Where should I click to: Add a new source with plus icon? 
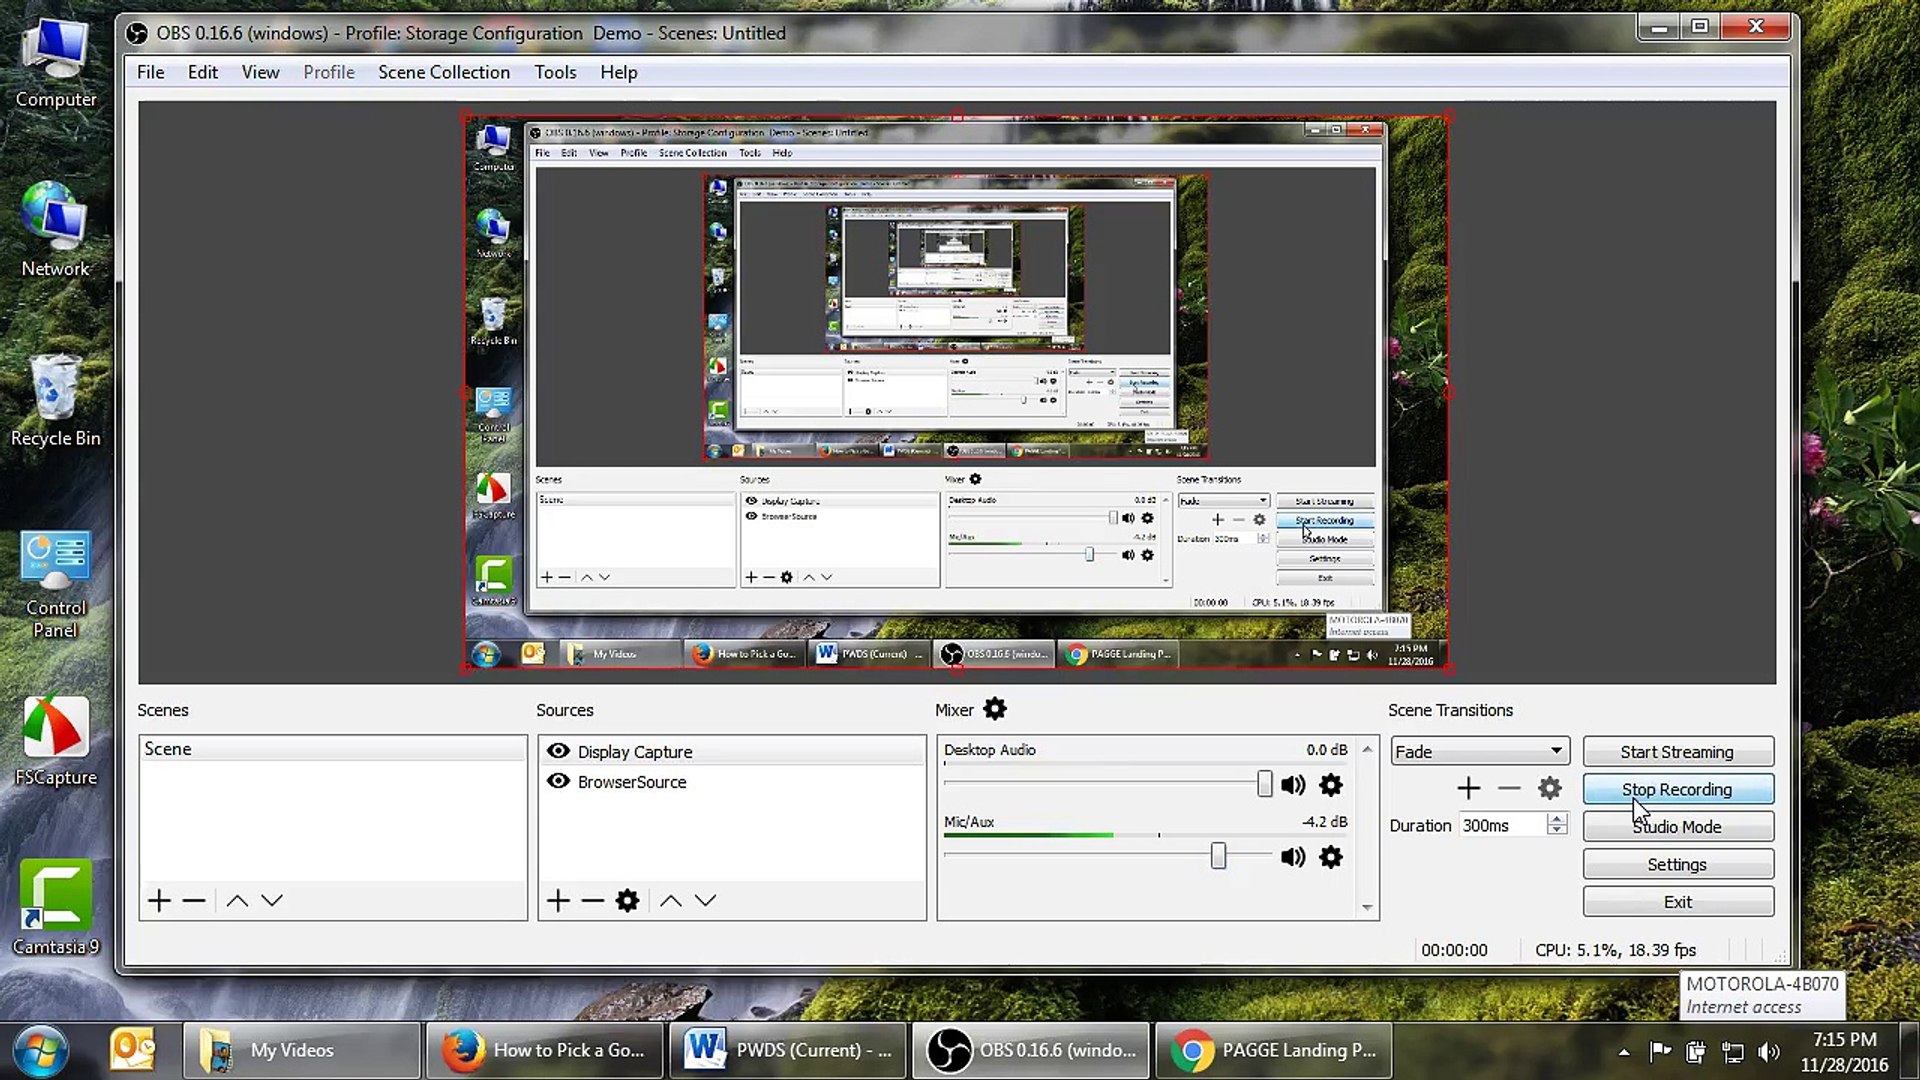tap(558, 901)
